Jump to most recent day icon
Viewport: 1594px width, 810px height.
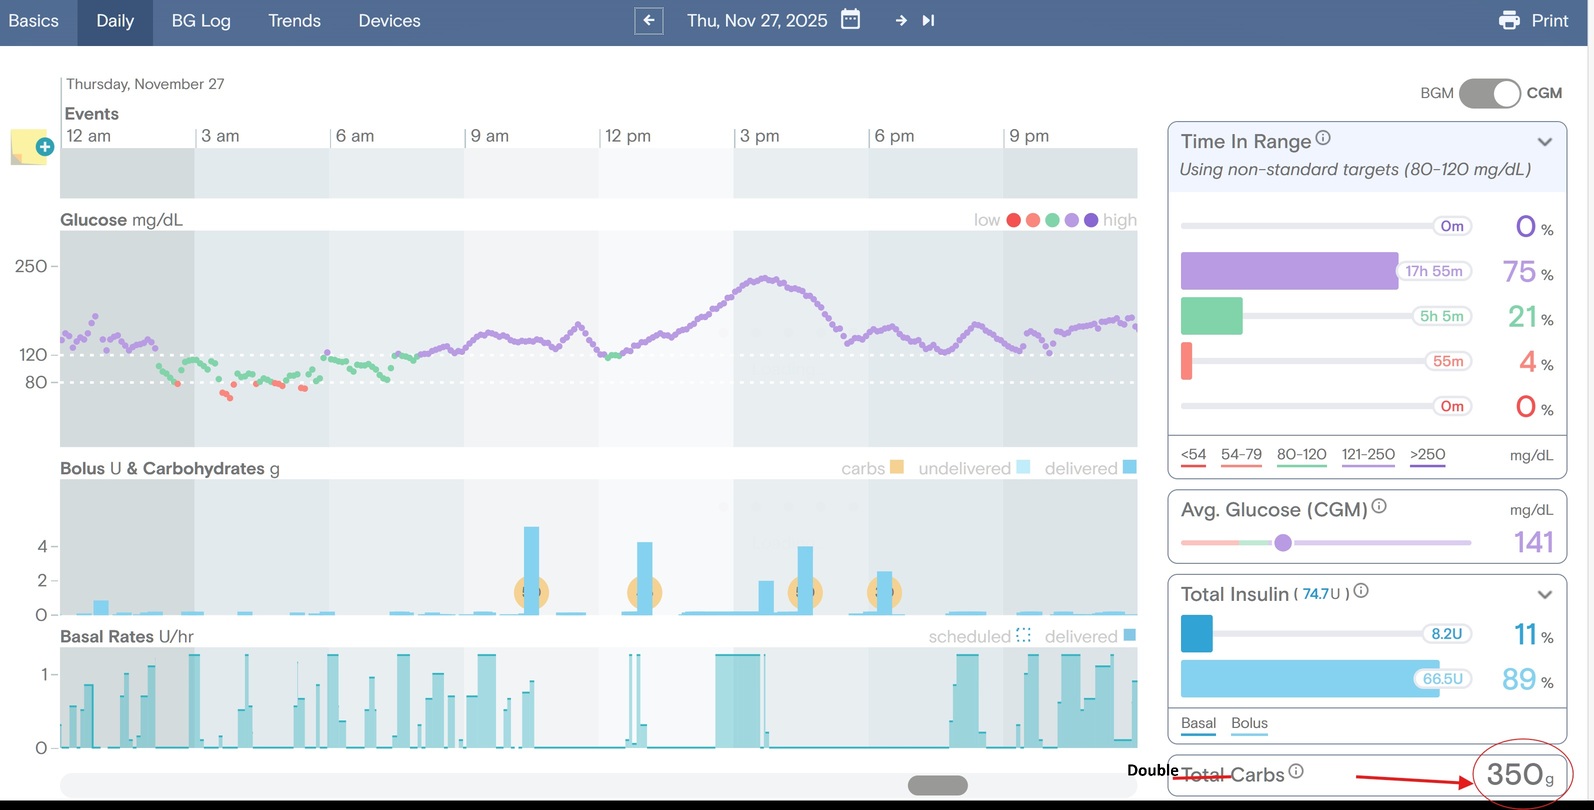(x=928, y=20)
